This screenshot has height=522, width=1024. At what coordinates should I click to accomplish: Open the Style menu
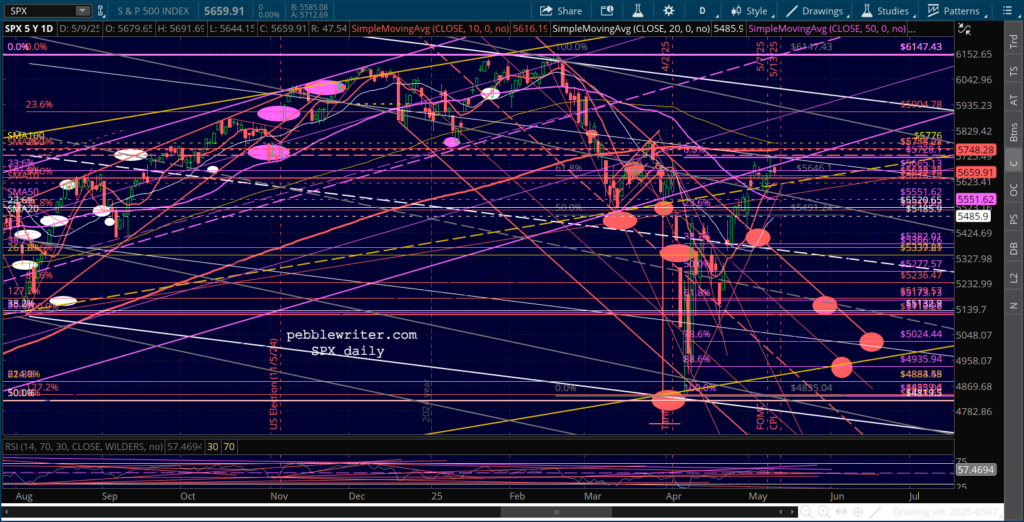click(749, 11)
